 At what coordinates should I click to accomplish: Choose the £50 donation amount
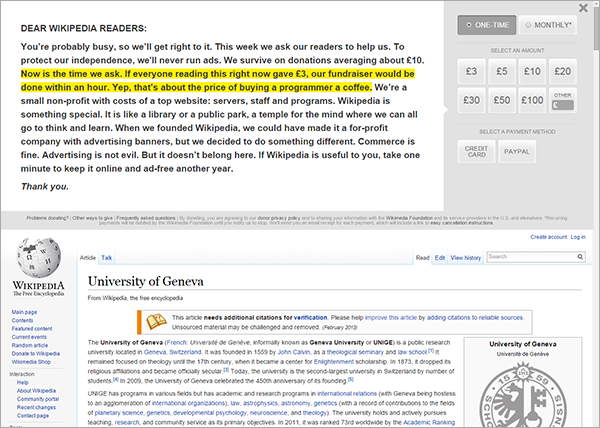tap(502, 100)
